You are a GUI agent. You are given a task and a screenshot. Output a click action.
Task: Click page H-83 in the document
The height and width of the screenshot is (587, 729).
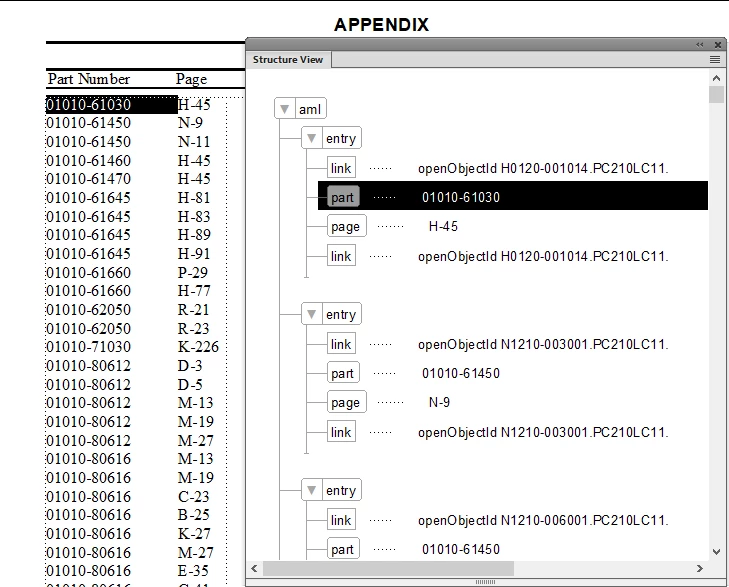(194, 217)
